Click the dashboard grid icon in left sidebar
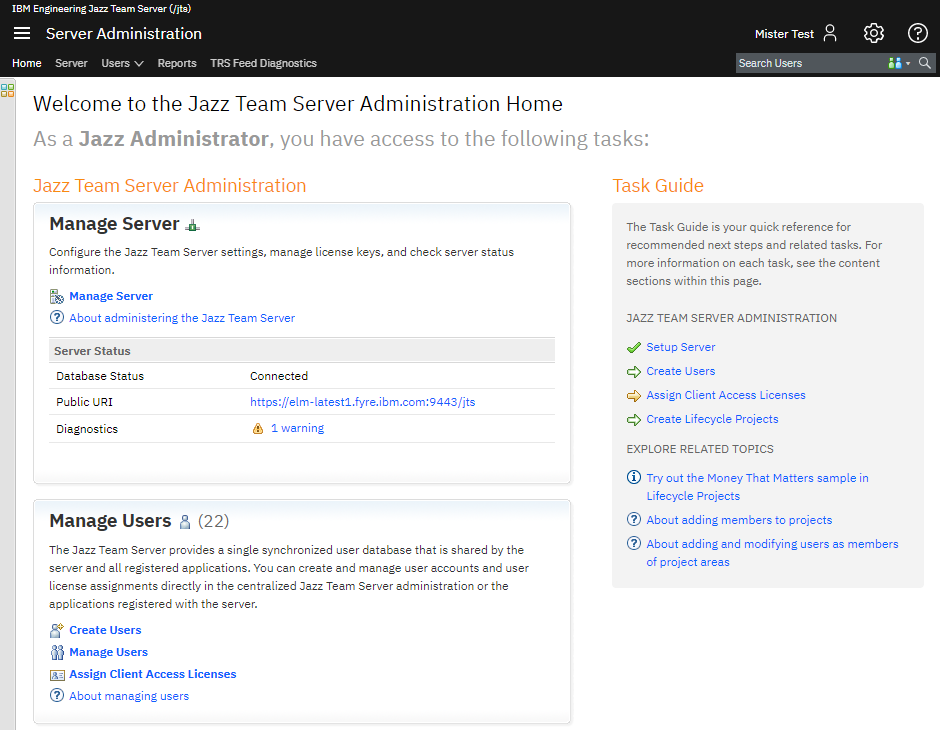This screenshot has width=940, height=730. tap(7, 90)
